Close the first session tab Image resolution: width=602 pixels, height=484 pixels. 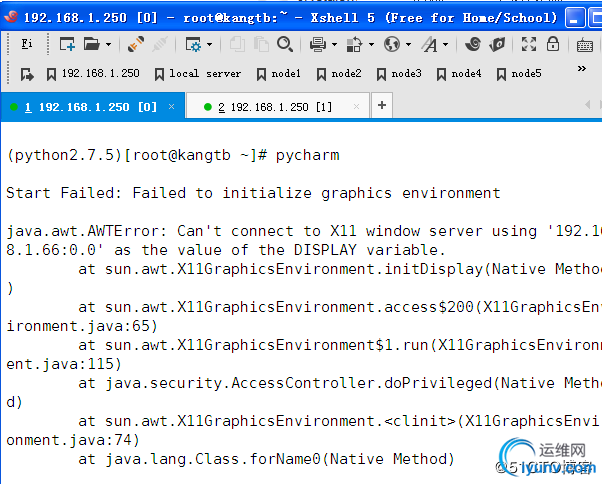point(172,107)
